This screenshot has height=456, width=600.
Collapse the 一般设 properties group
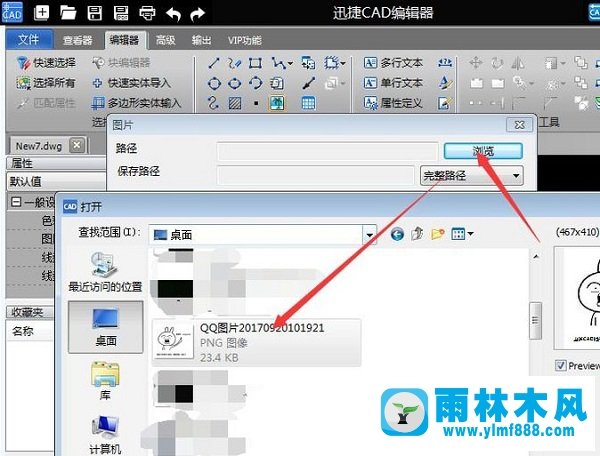(x=16, y=202)
